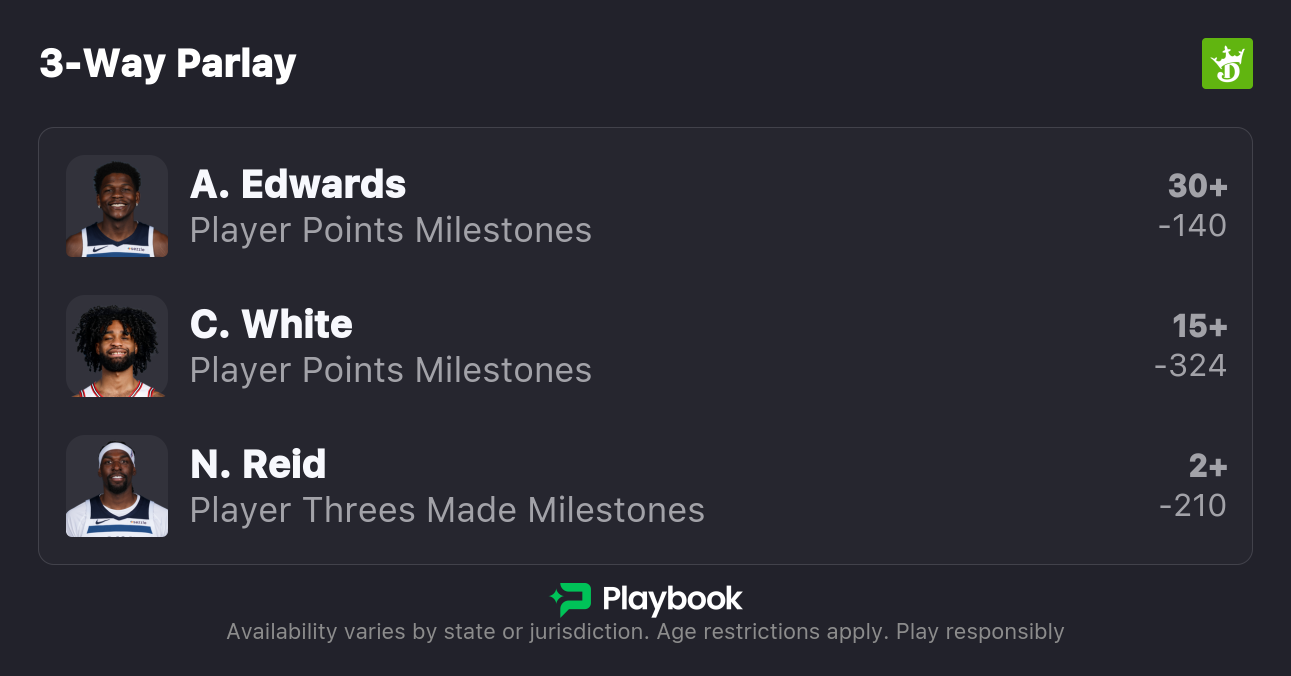Click Player Points Milestones under C. White
The image size is (1291, 676).
[391, 371]
